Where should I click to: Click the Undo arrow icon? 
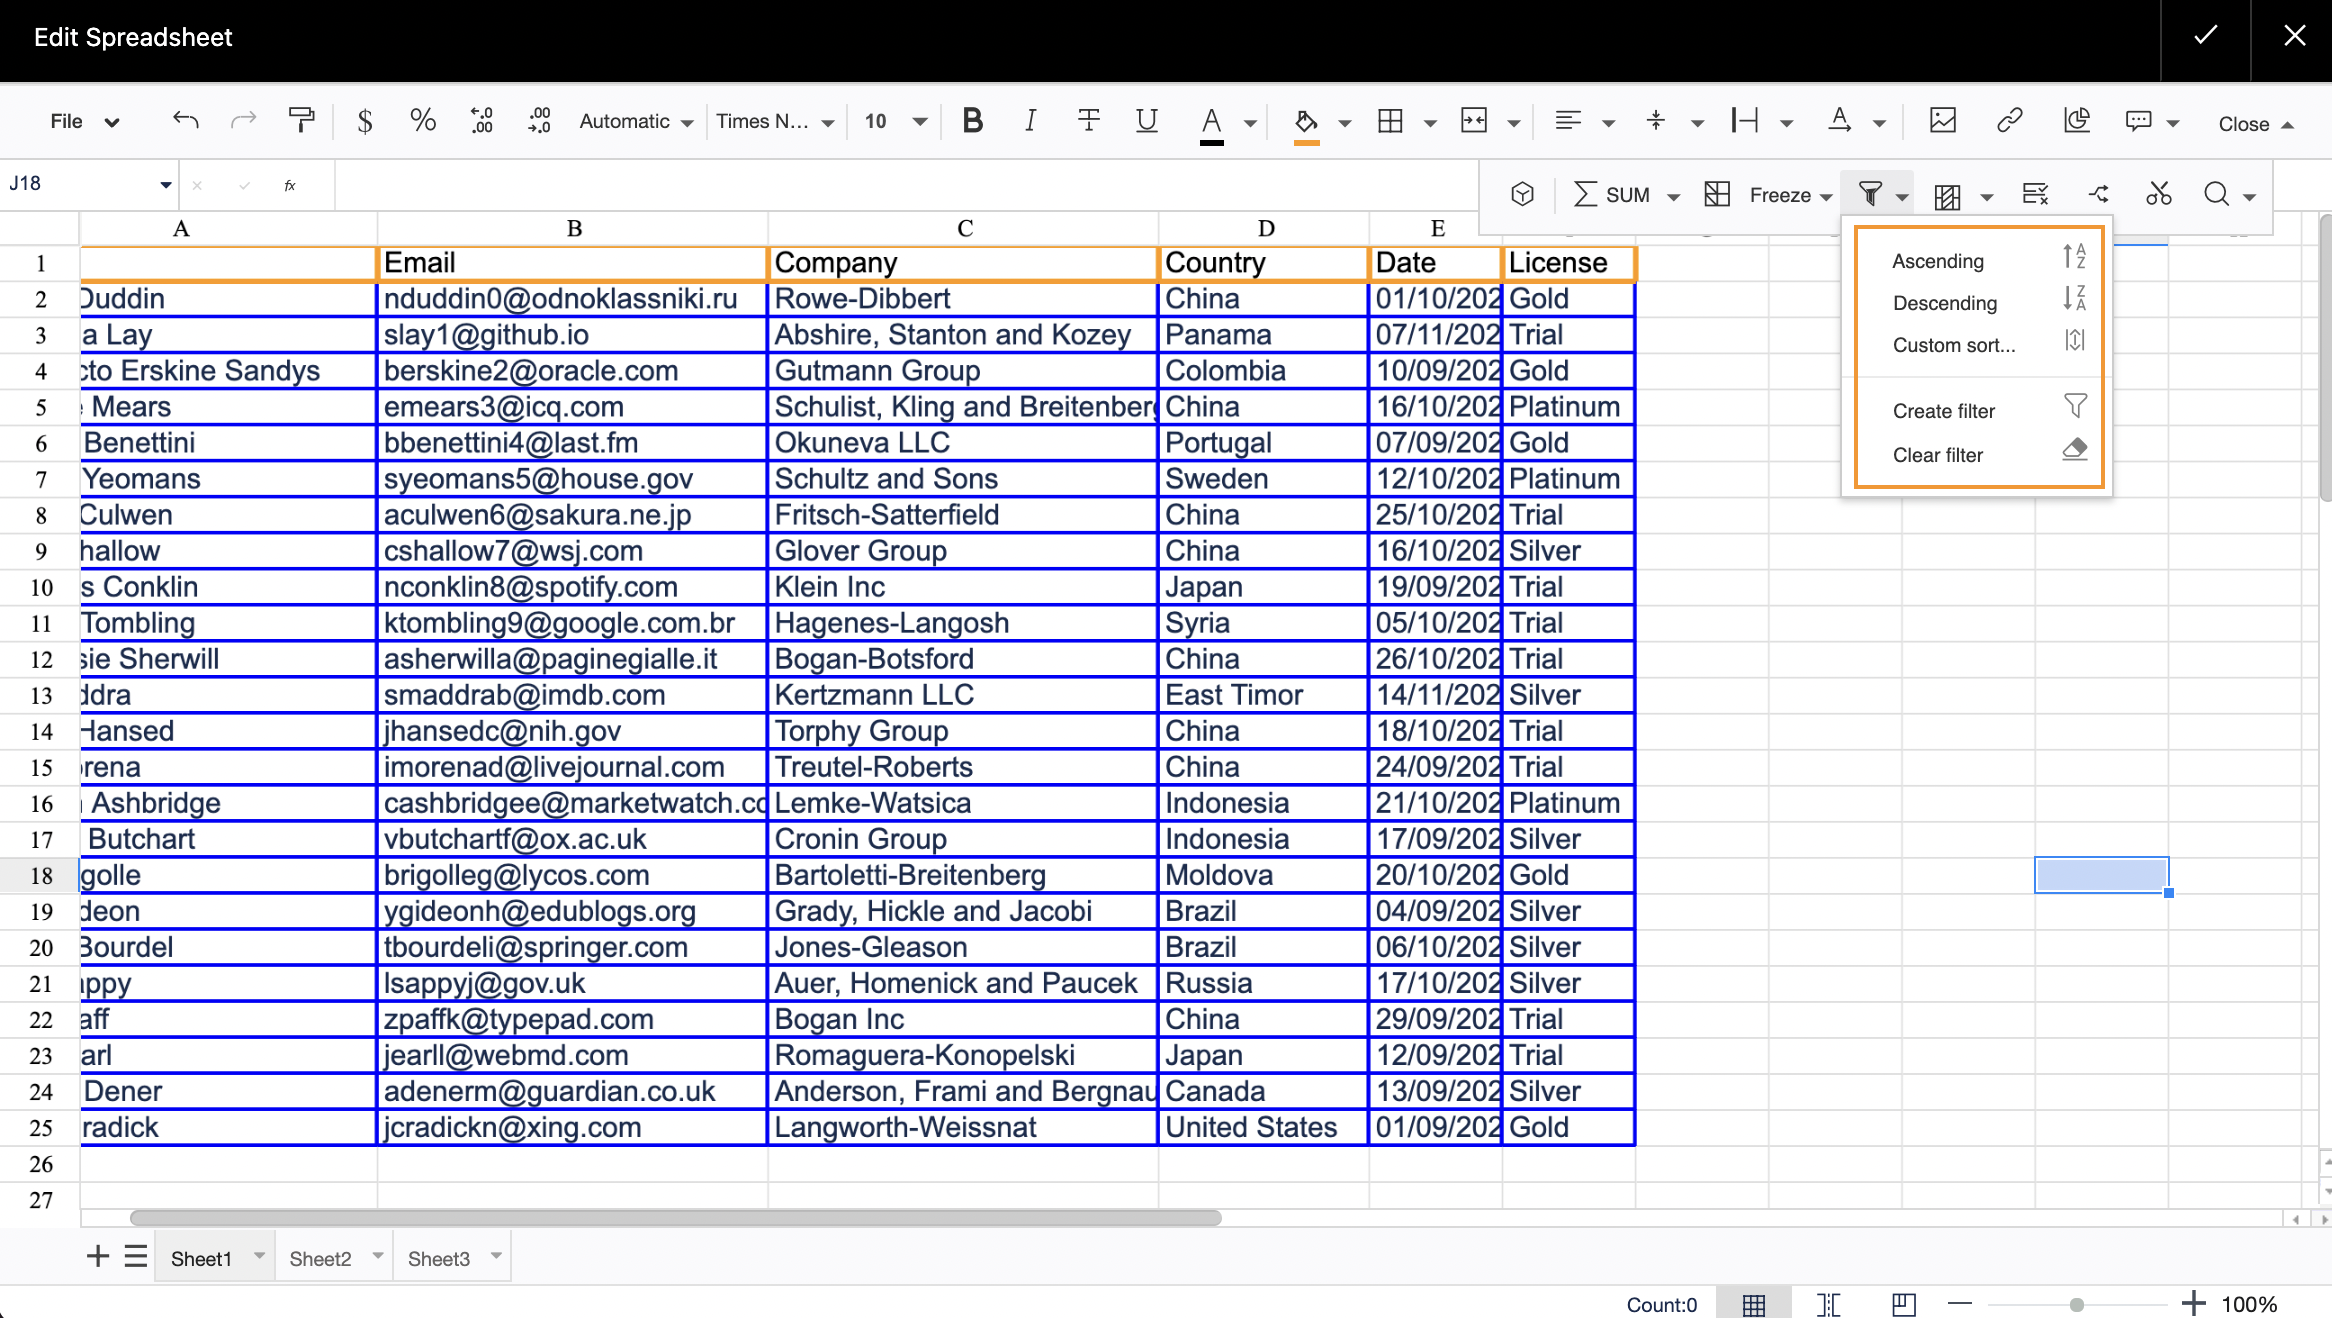coord(186,121)
